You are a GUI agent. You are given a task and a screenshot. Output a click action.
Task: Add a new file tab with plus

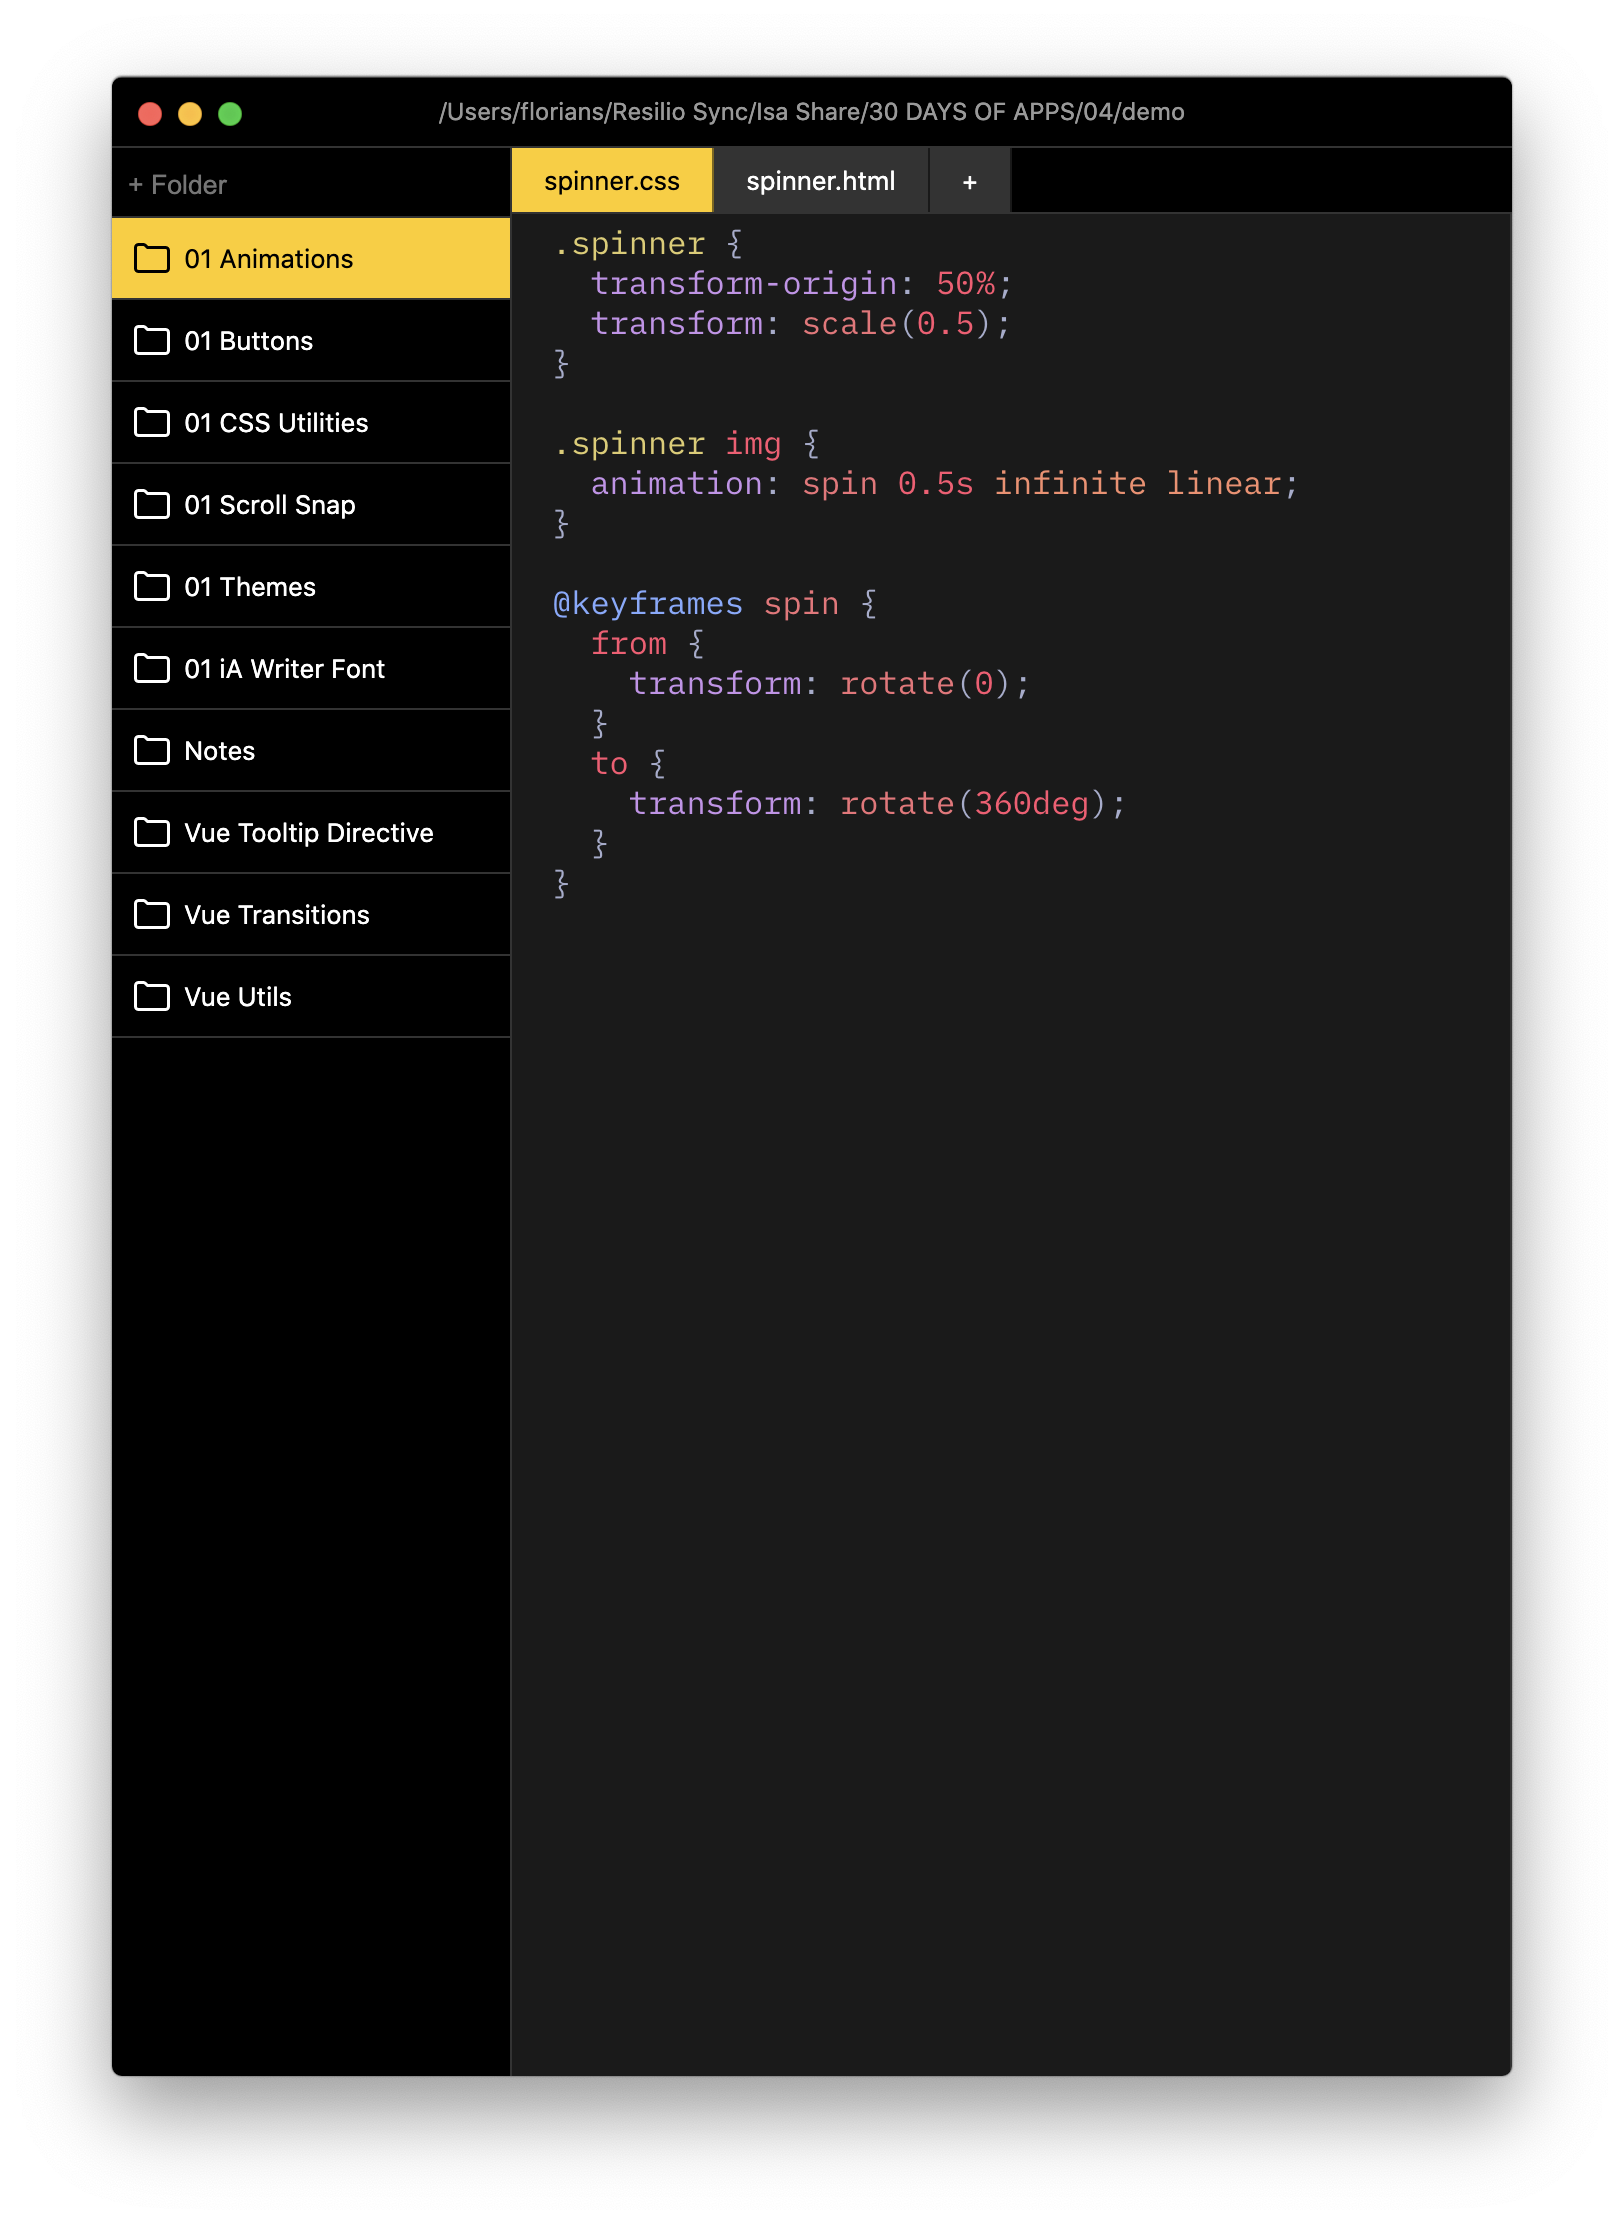[x=969, y=182]
